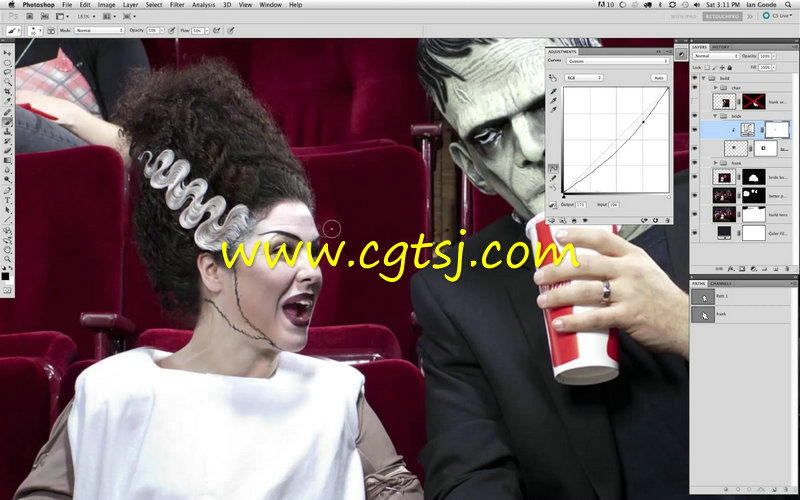Collapse the bride group
Image resolution: width=800 pixels, height=500 pixels.
coord(715,116)
